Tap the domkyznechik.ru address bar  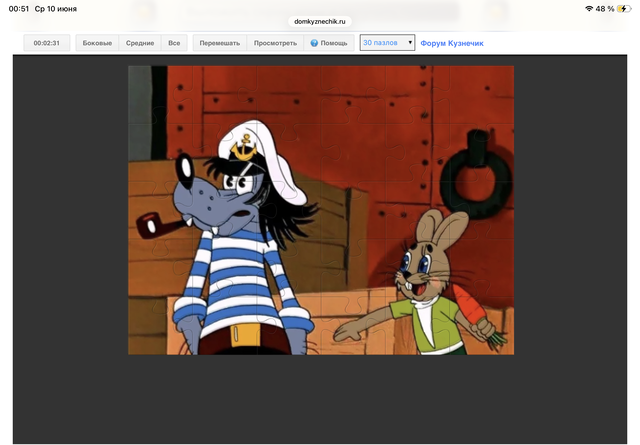(x=320, y=21)
